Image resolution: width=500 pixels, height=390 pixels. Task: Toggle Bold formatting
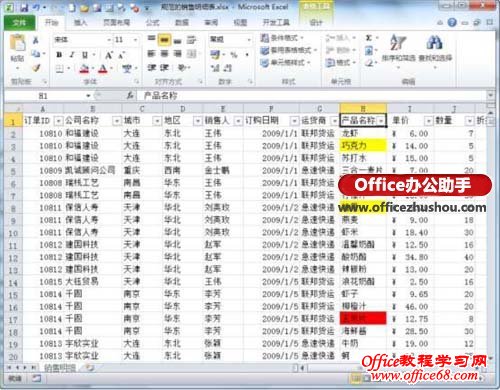(x=59, y=55)
